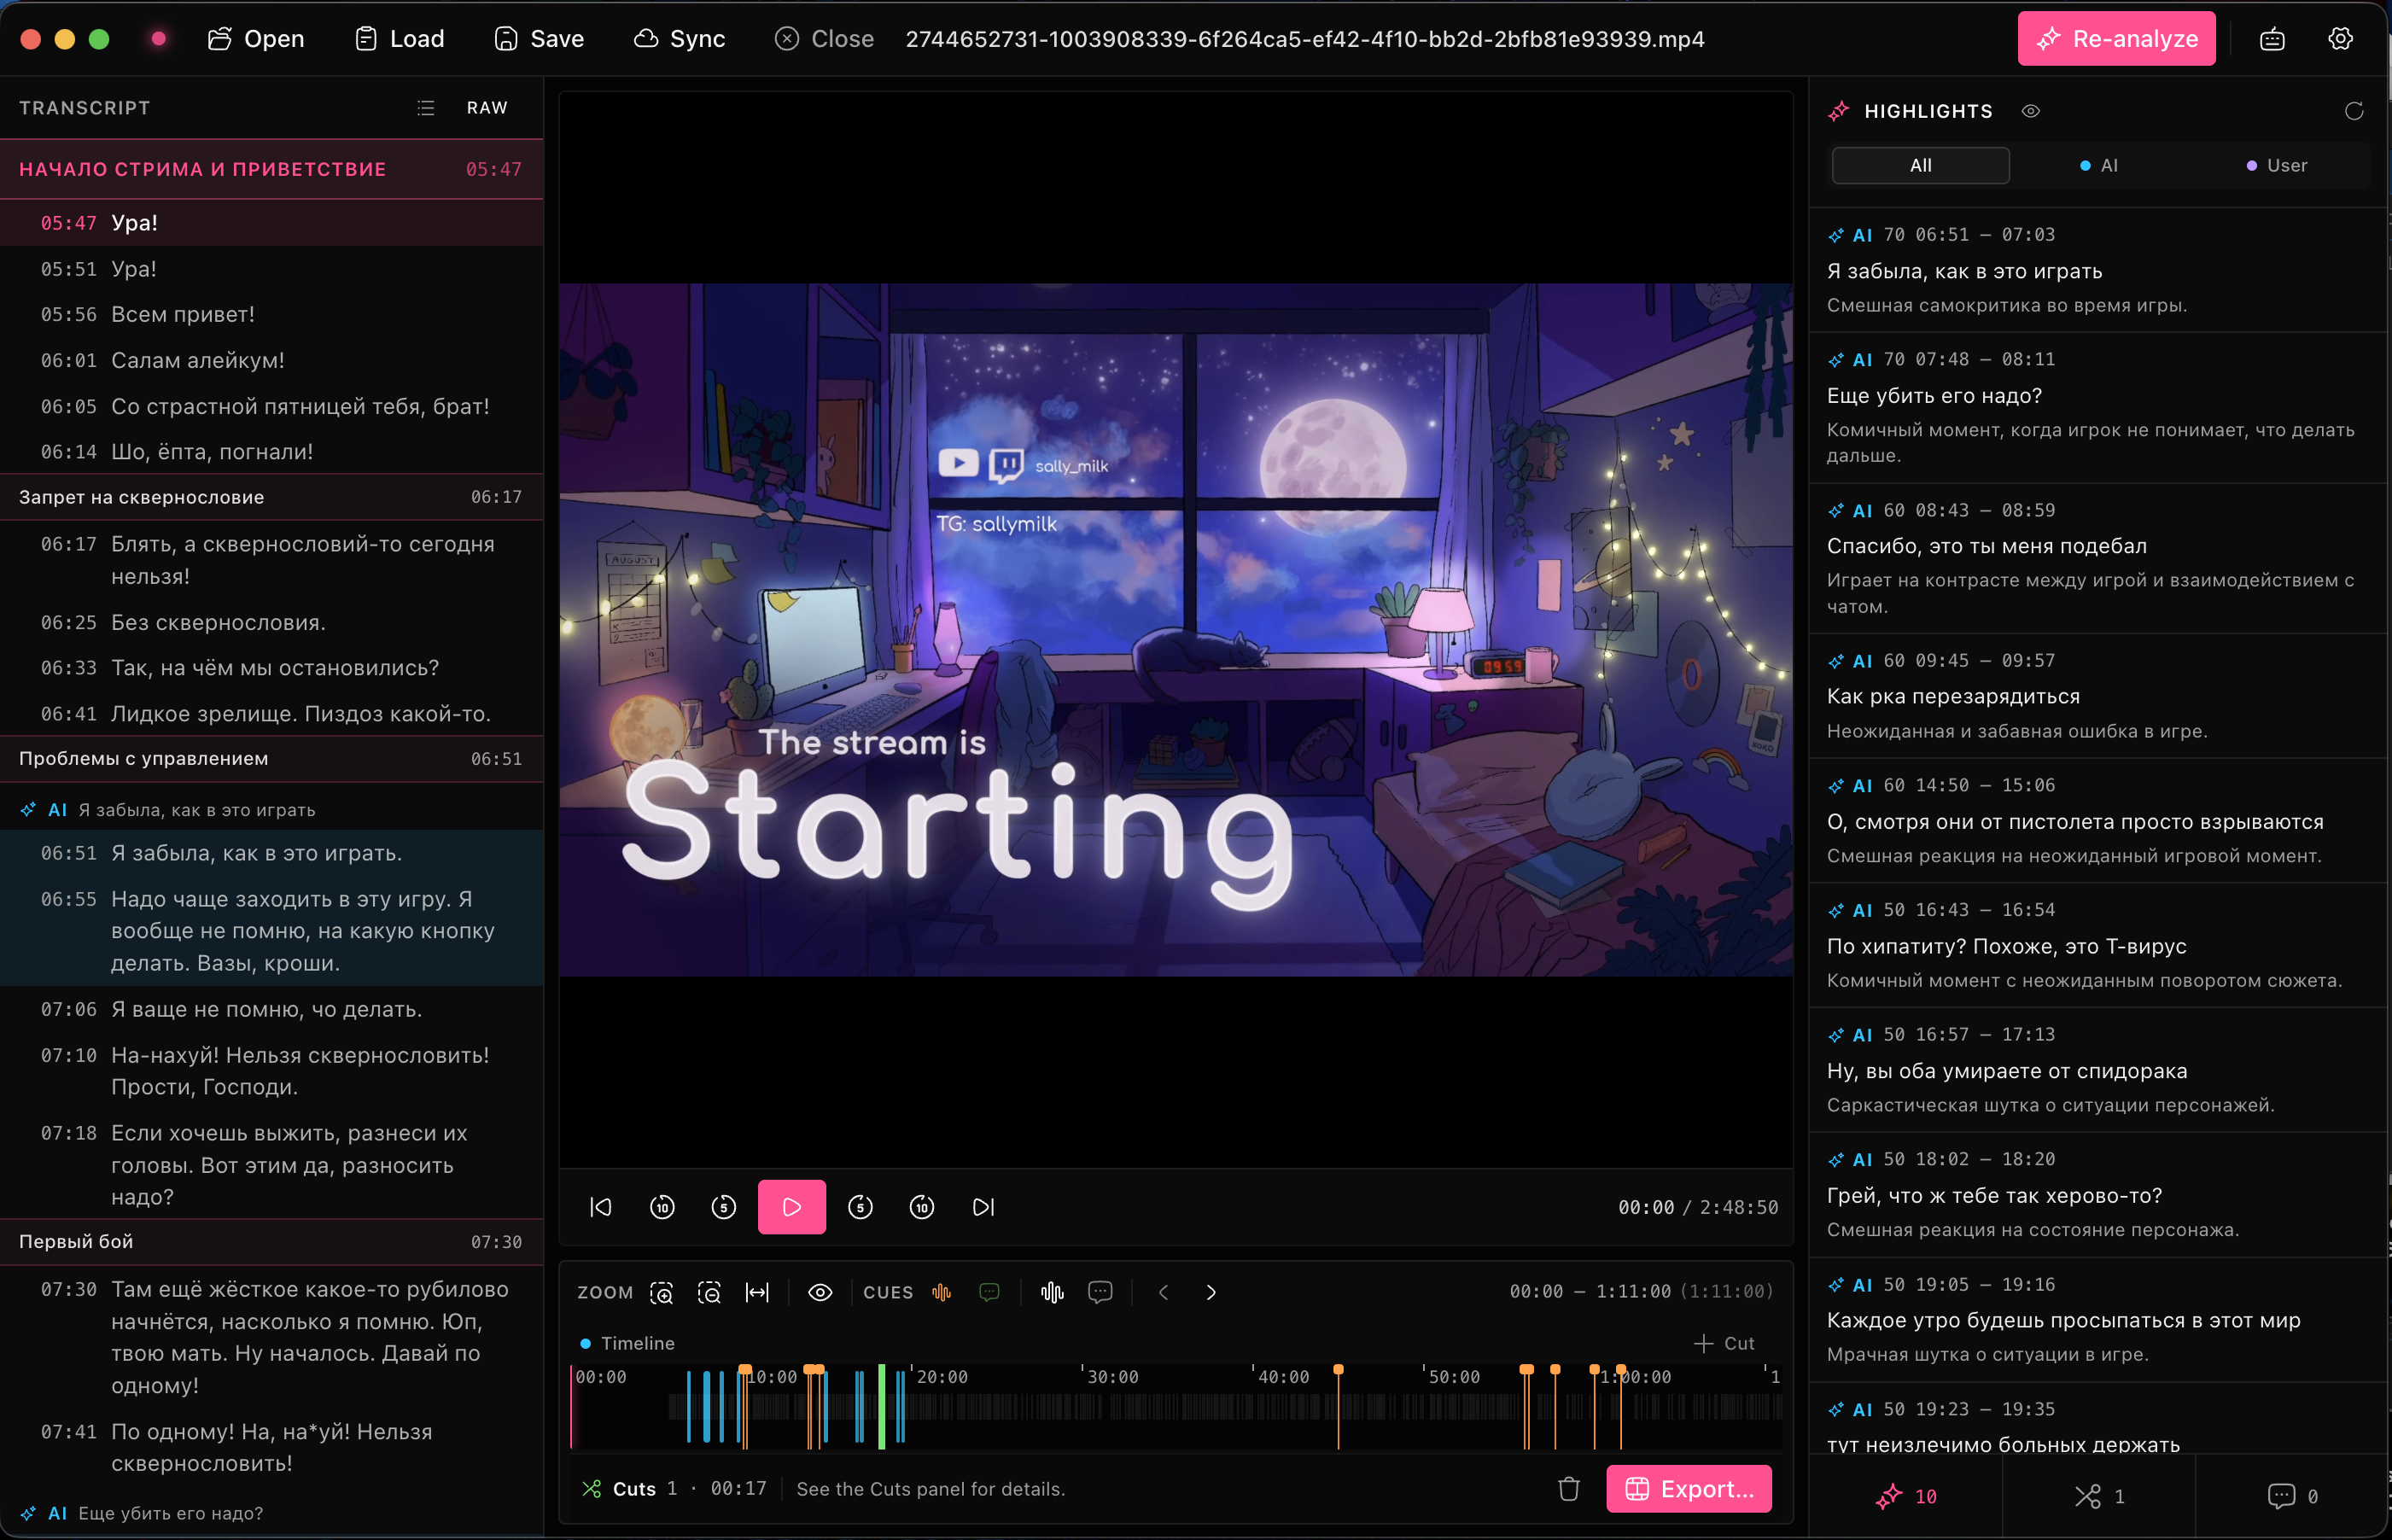Click the Export button

1689,1489
